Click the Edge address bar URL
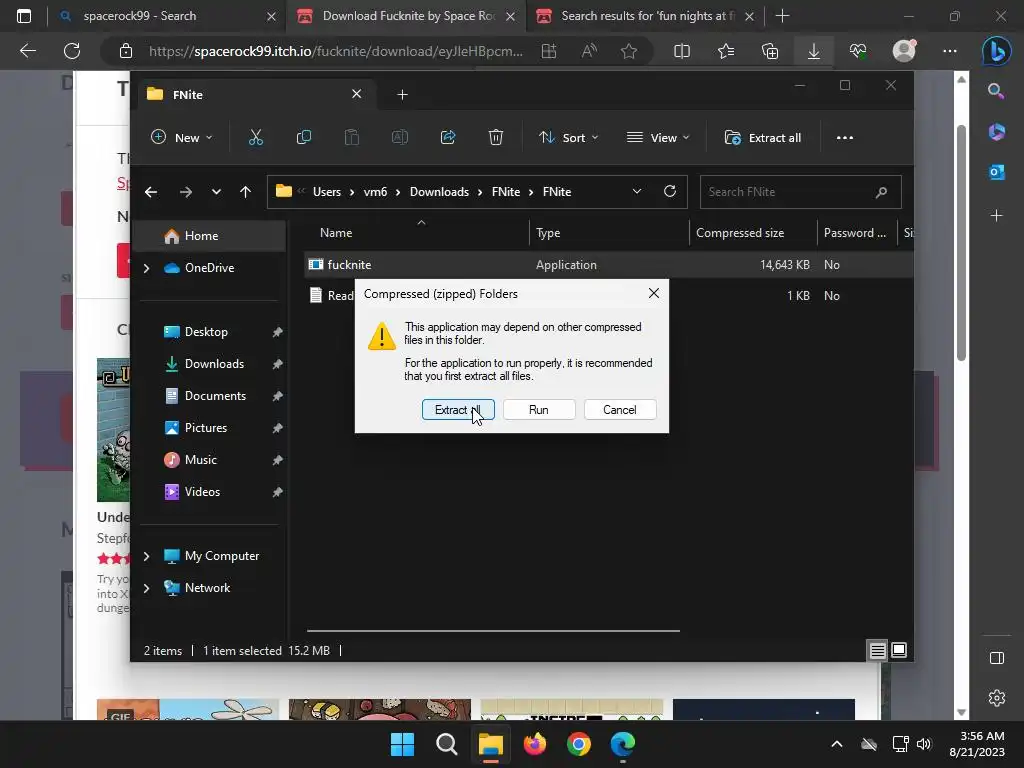The height and width of the screenshot is (768, 1024). click(336, 51)
